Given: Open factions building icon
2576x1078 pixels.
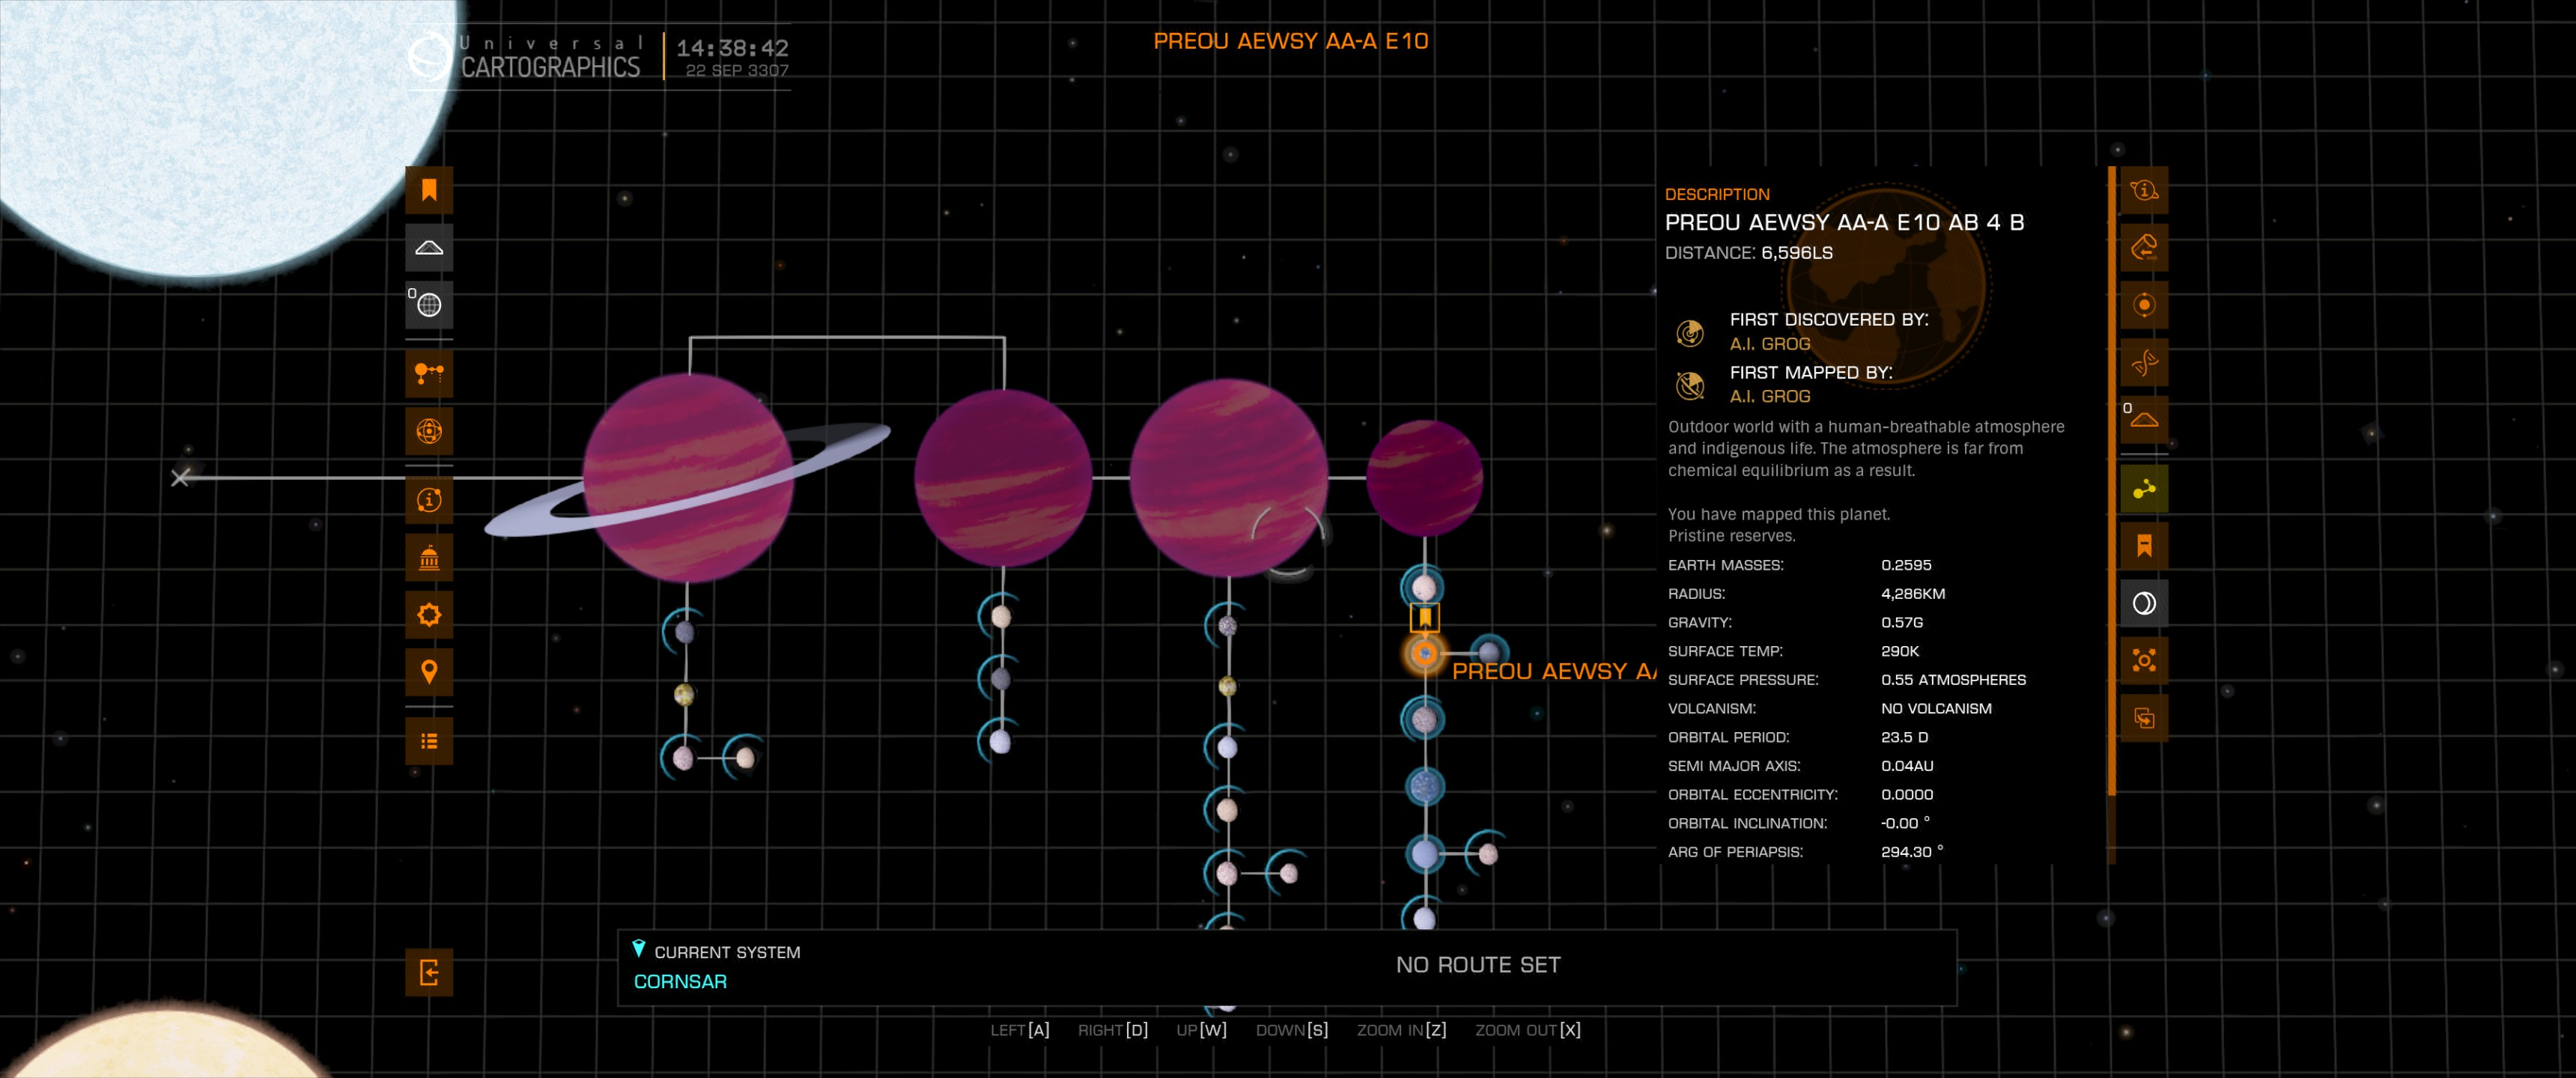Looking at the screenshot, I should tap(429, 557).
